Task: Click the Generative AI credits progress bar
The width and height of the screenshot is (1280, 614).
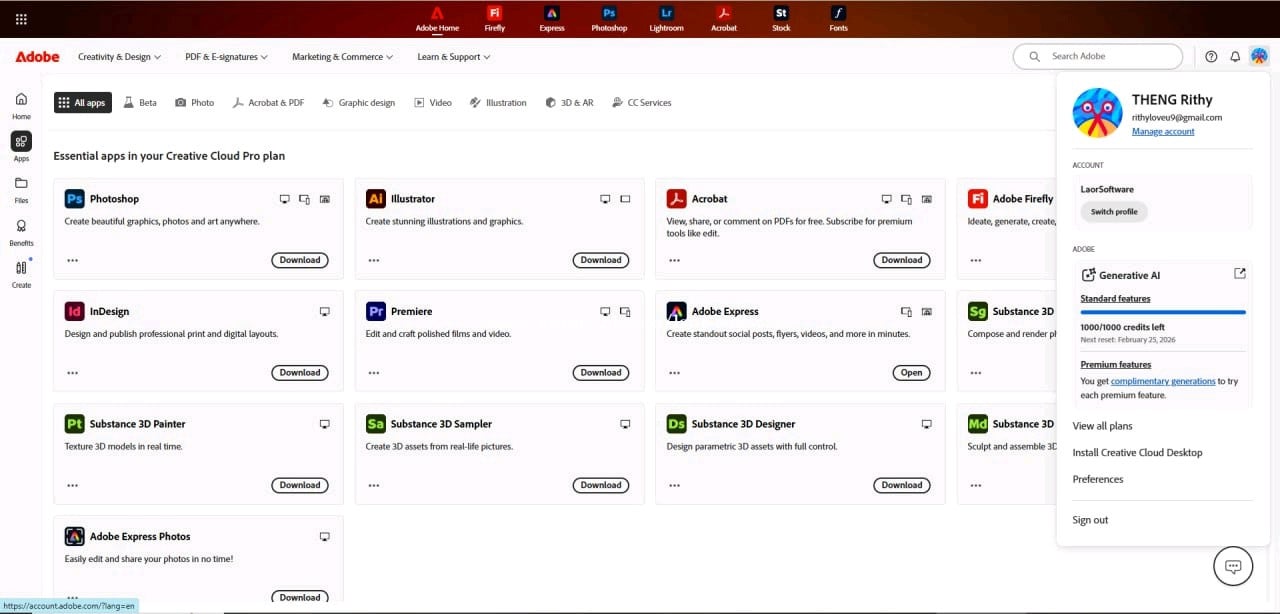Action: (1163, 313)
